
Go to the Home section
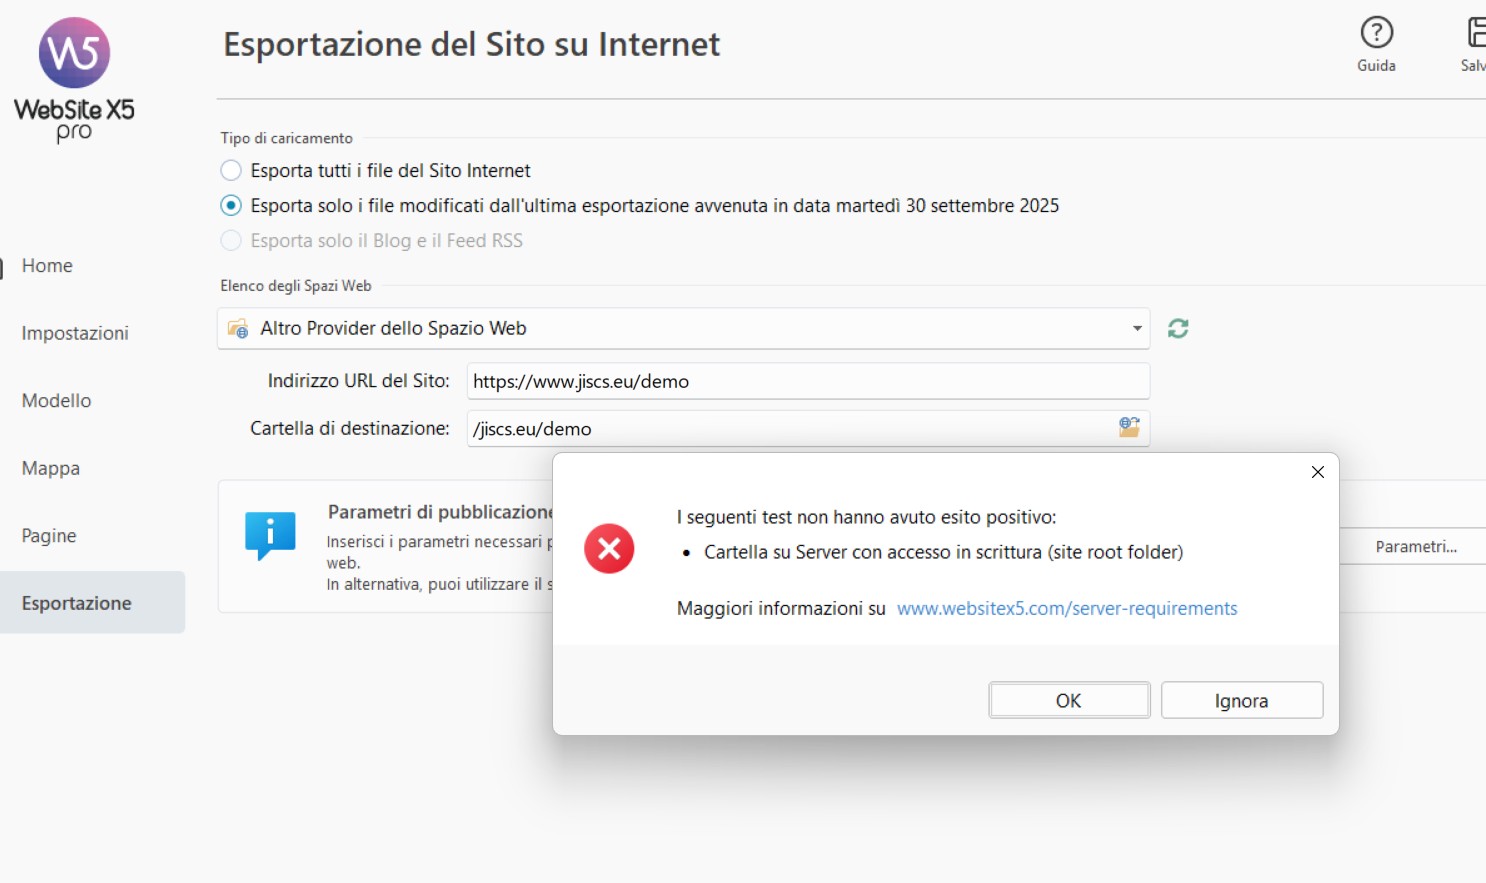click(x=47, y=265)
